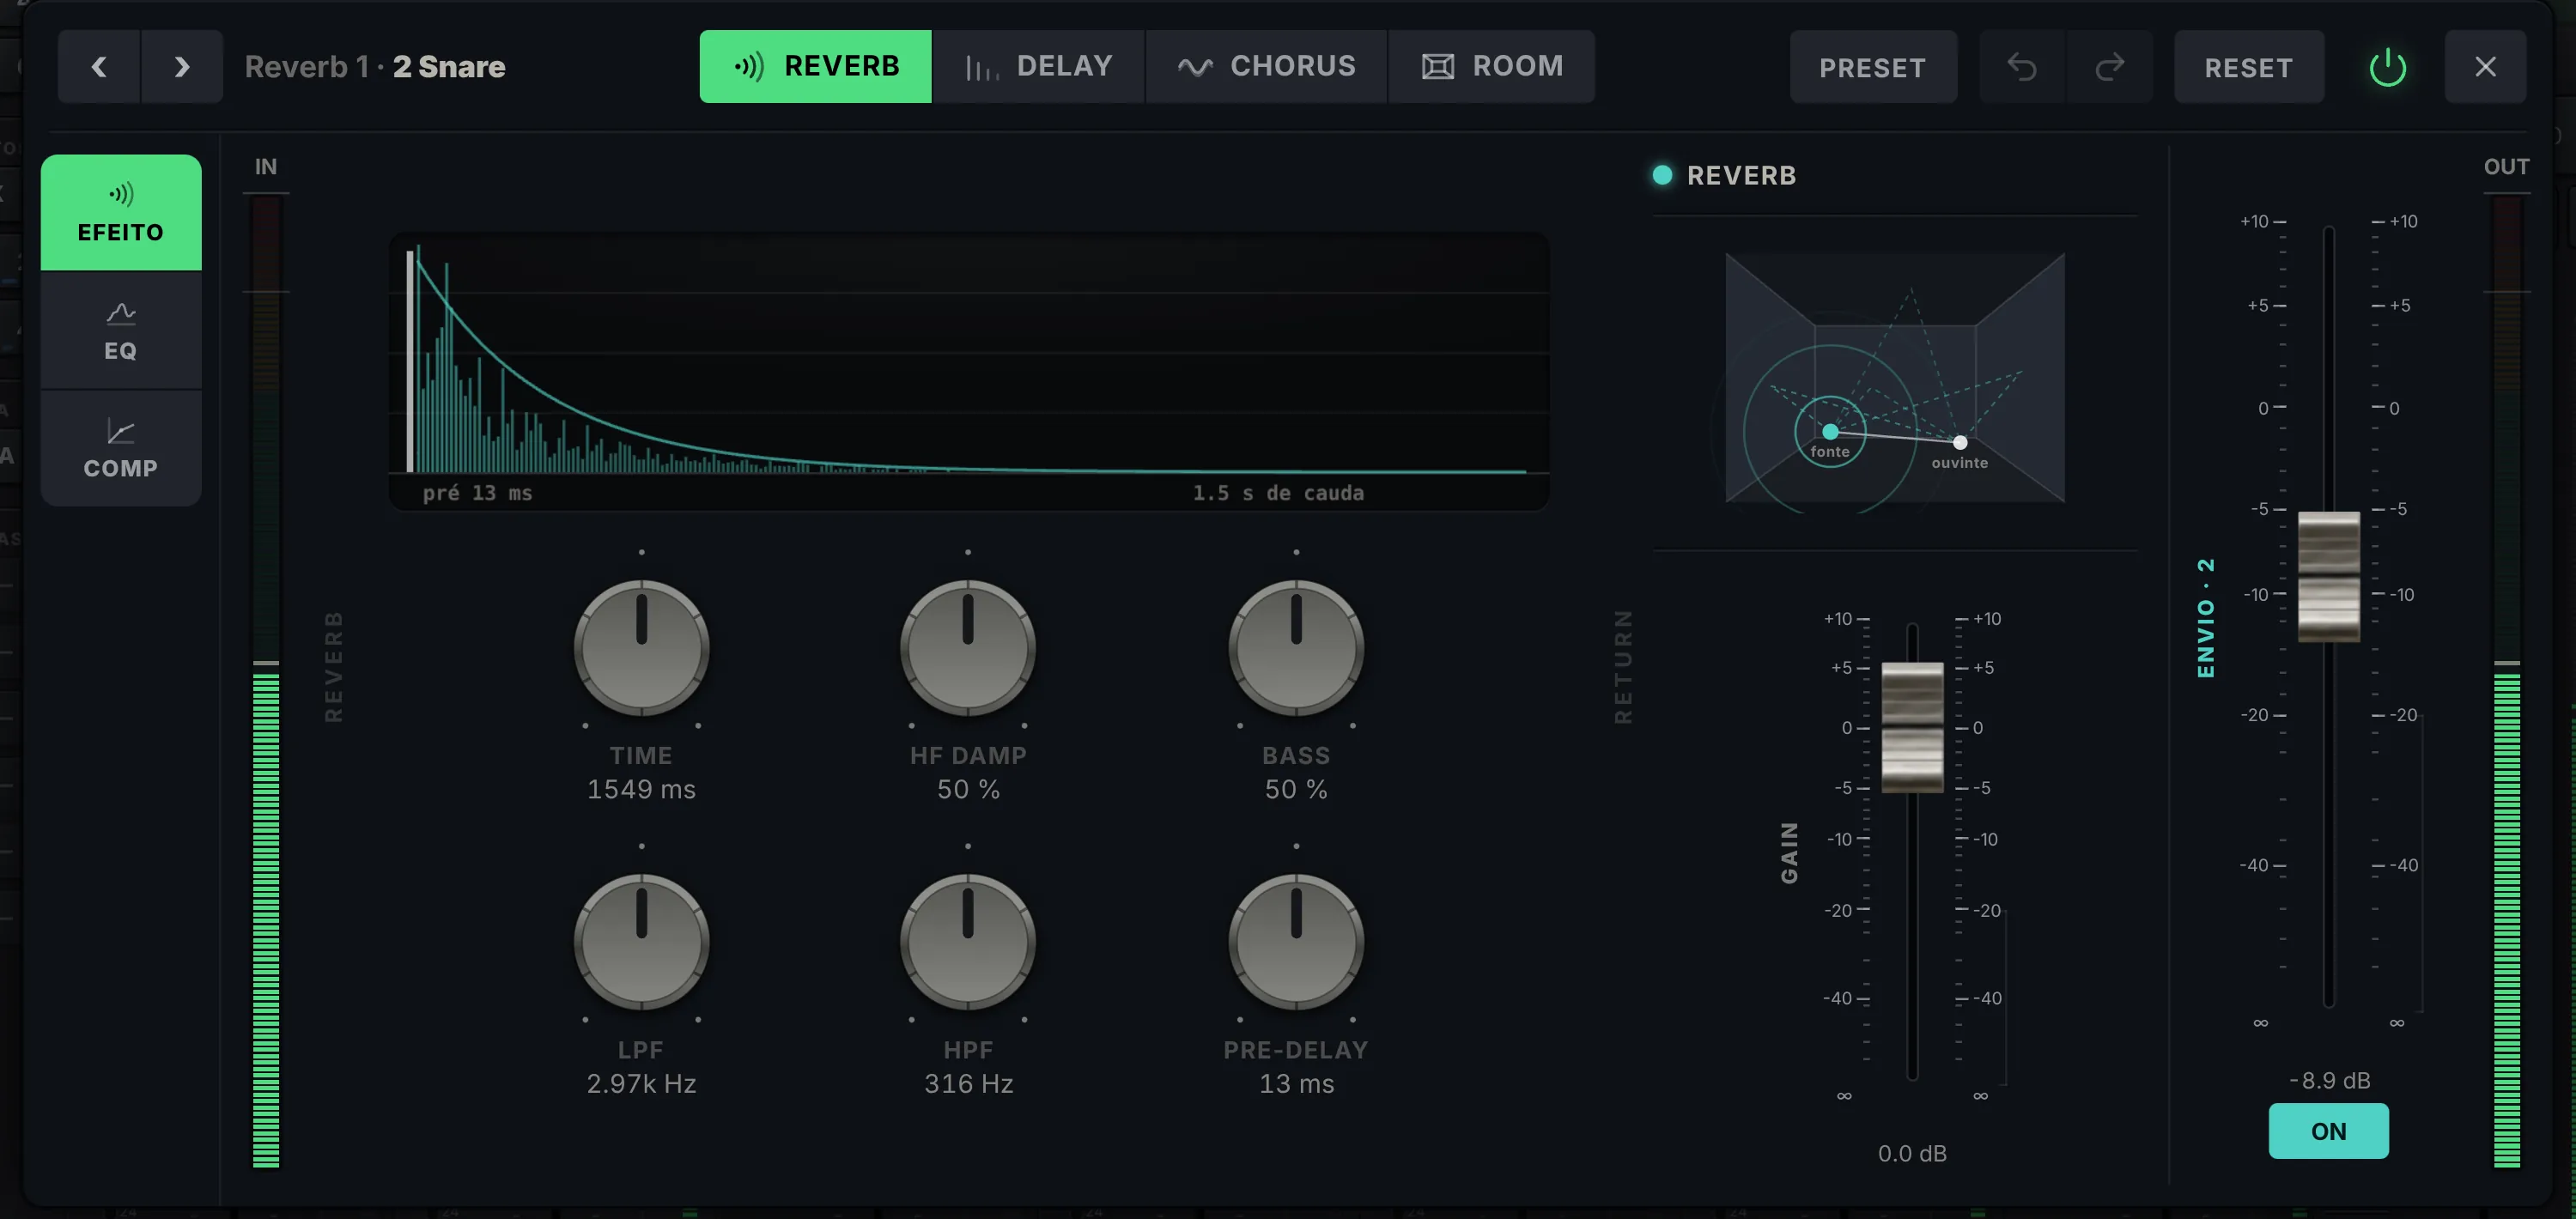Click the return gain 0.0 dB readout
Image resolution: width=2576 pixels, height=1219 pixels.
[x=1912, y=1153]
